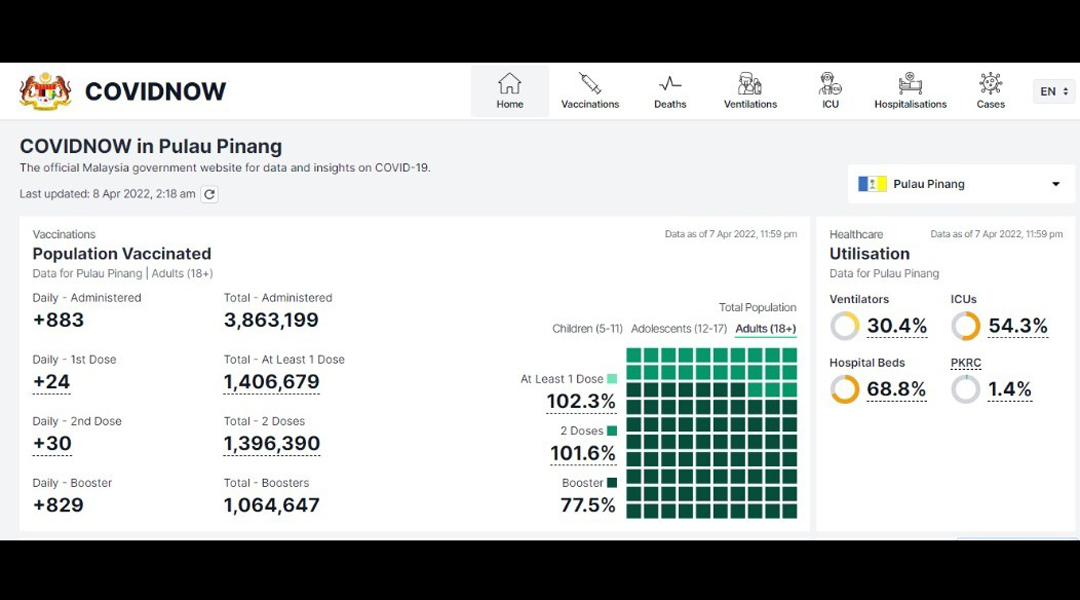Viewport: 1080px width, 600px height.
Task: Click the COVIDNOW site title
Action: (x=155, y=91)
